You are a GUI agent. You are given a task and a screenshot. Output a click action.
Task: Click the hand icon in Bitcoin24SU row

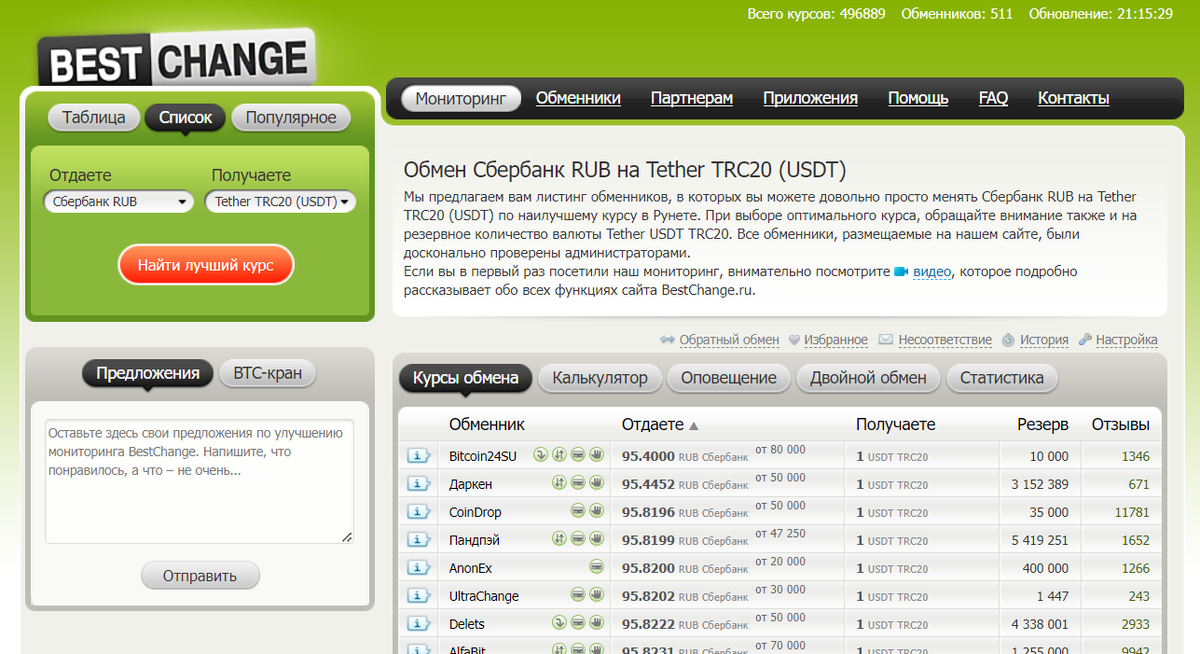[597, 455]
